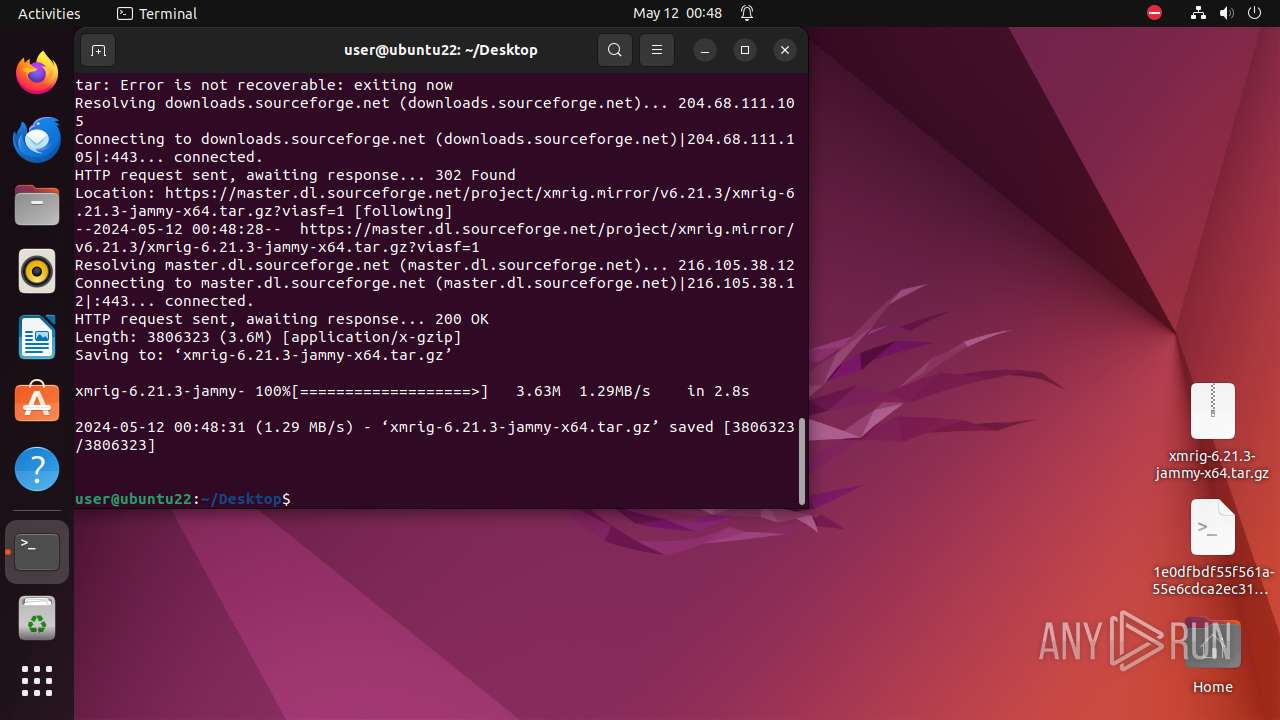
Task: Launch Thunderbird Mail from the dock
Action: [37, 139]
